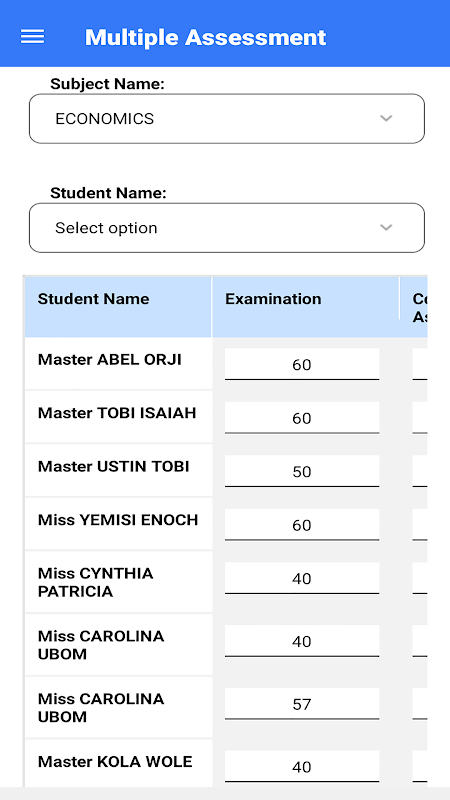The width and height of the screenshot is (450, 800).
Task: Edit TOBI ISAIAH's examination score field
Action: coord(302,418)
